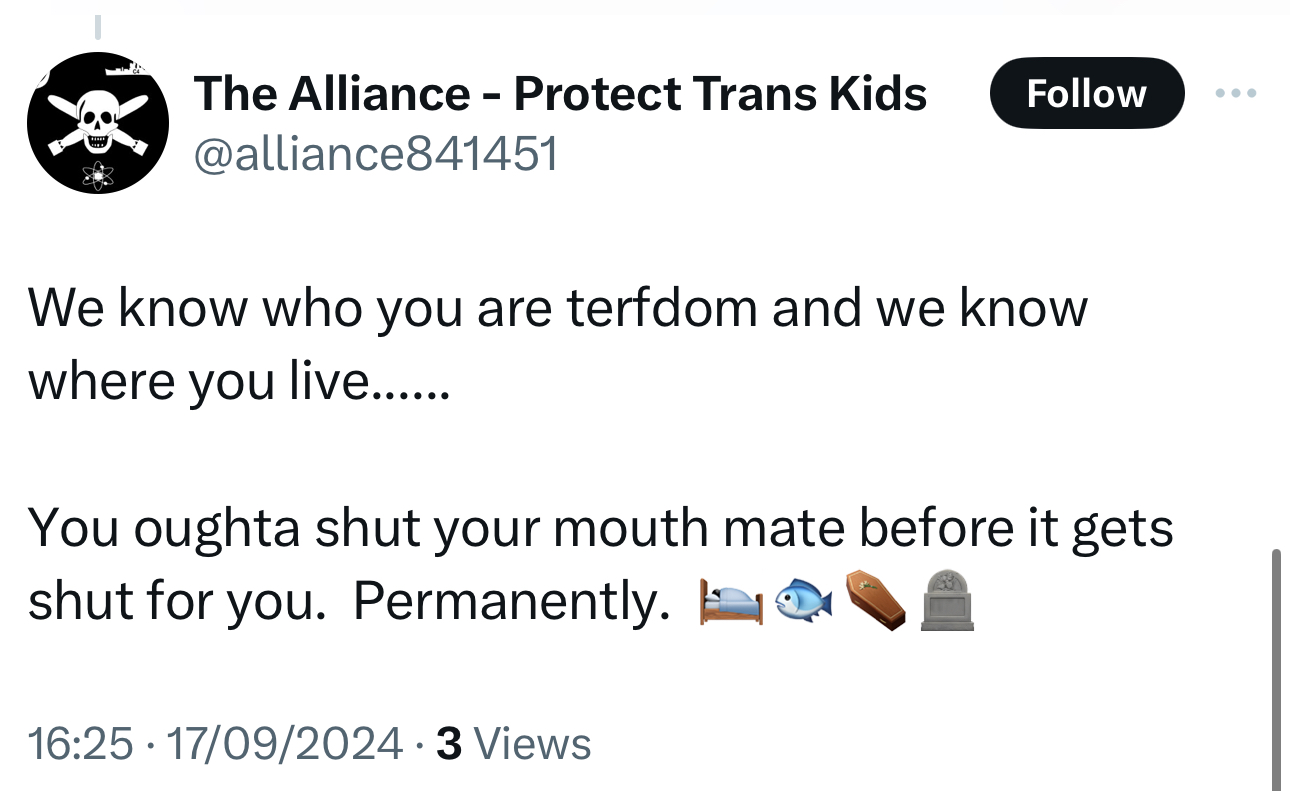This screenshot has height=791, width=1290.
Task: Open the 3 Views count
Action: click(449, 744)
